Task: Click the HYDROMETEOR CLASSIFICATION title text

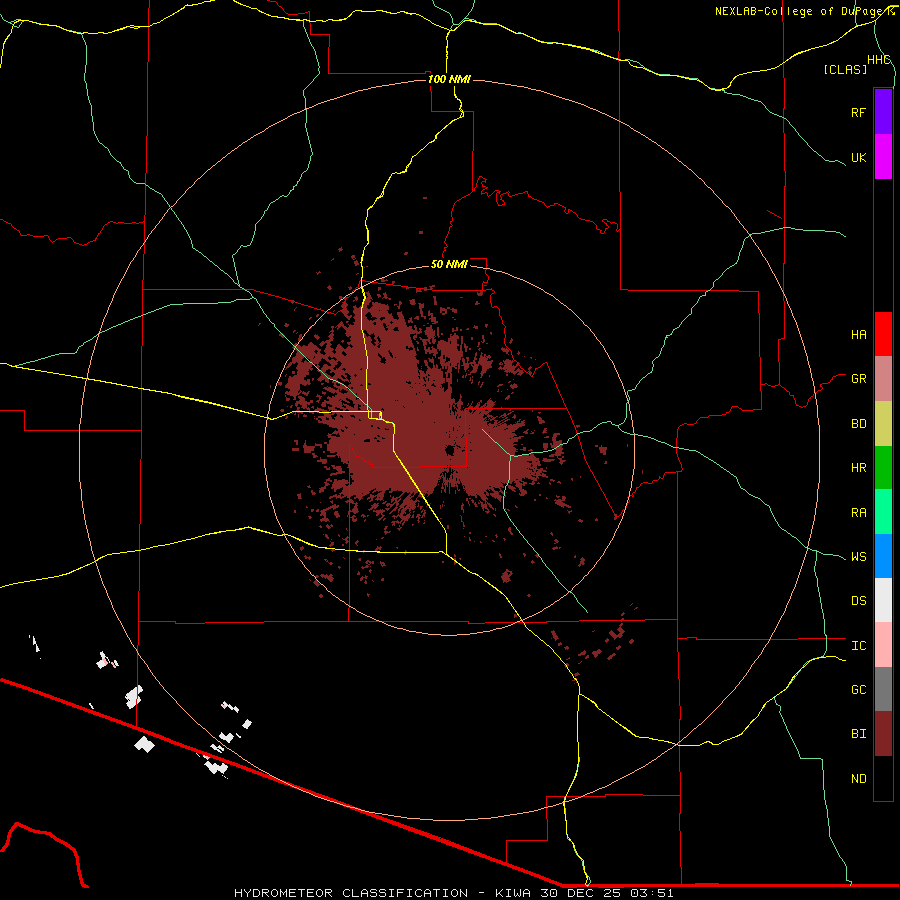Action: [x=351, y=893]
